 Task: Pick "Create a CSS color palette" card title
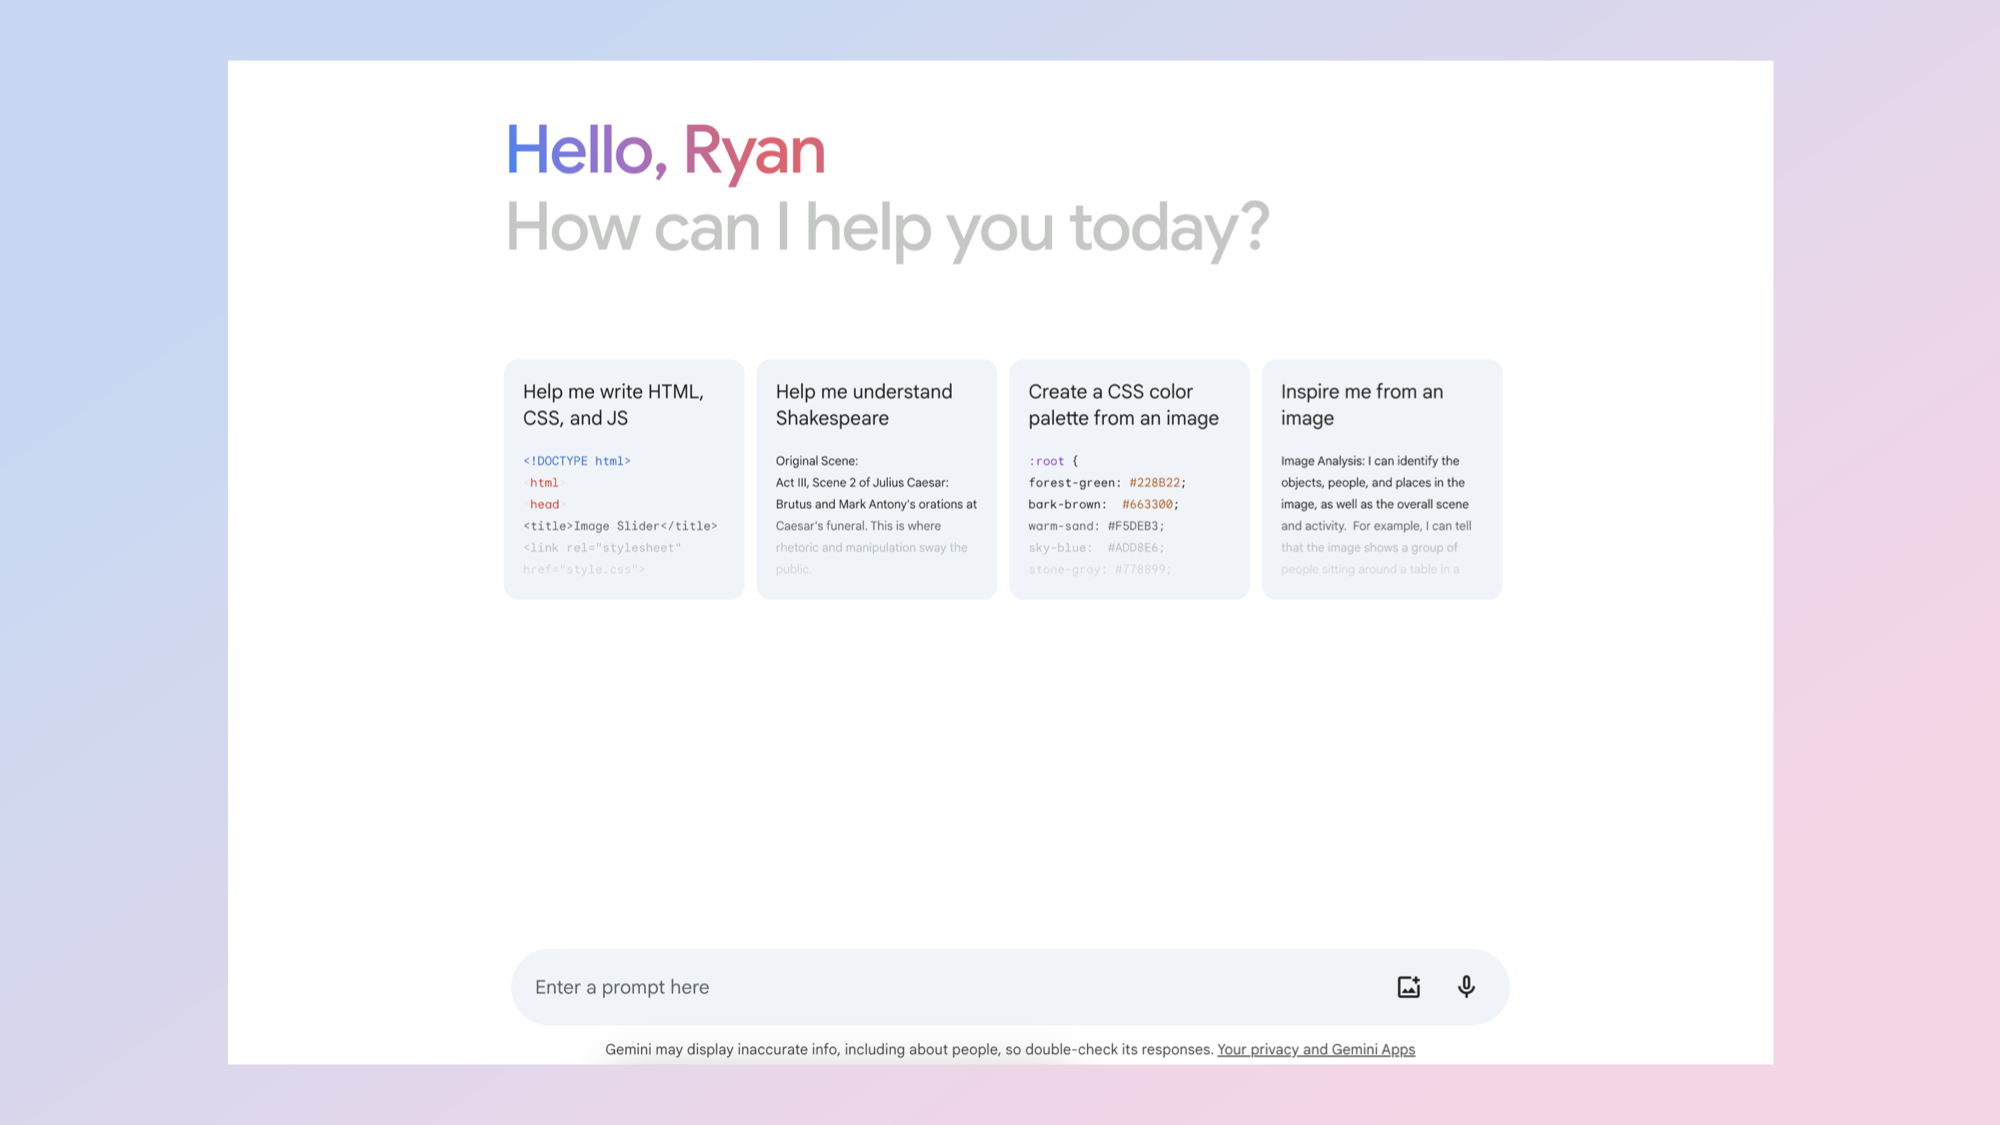pos(1122,405)
